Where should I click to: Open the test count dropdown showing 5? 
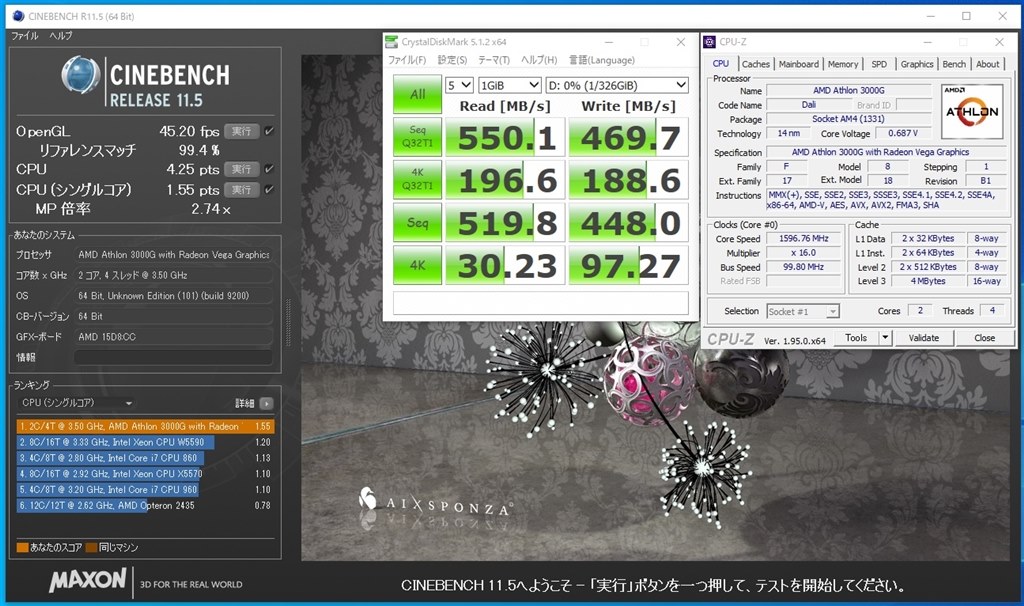459,86
